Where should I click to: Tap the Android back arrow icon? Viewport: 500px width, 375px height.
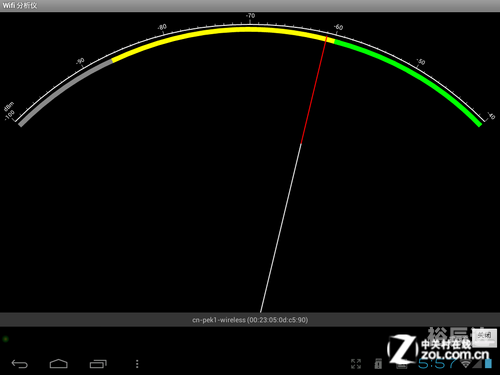click(19, 364)
